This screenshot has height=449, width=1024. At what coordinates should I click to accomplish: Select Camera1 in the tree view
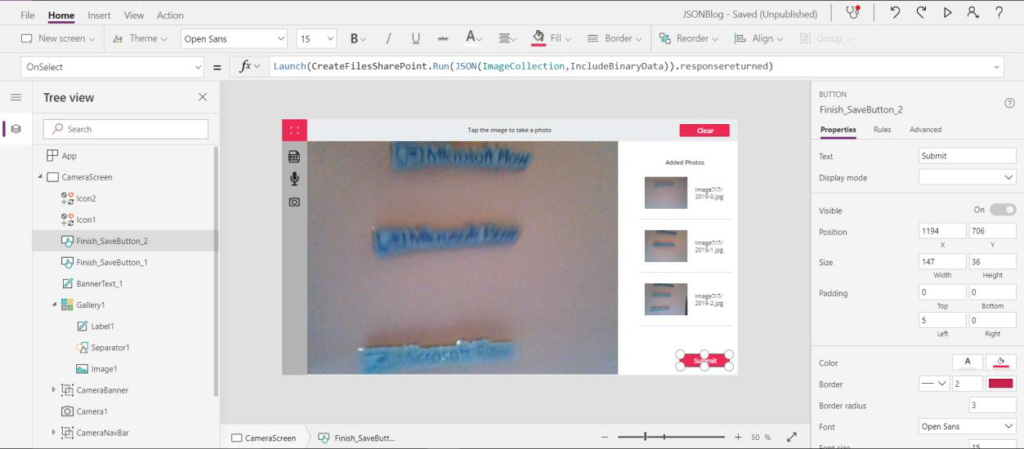click(92, 412)
